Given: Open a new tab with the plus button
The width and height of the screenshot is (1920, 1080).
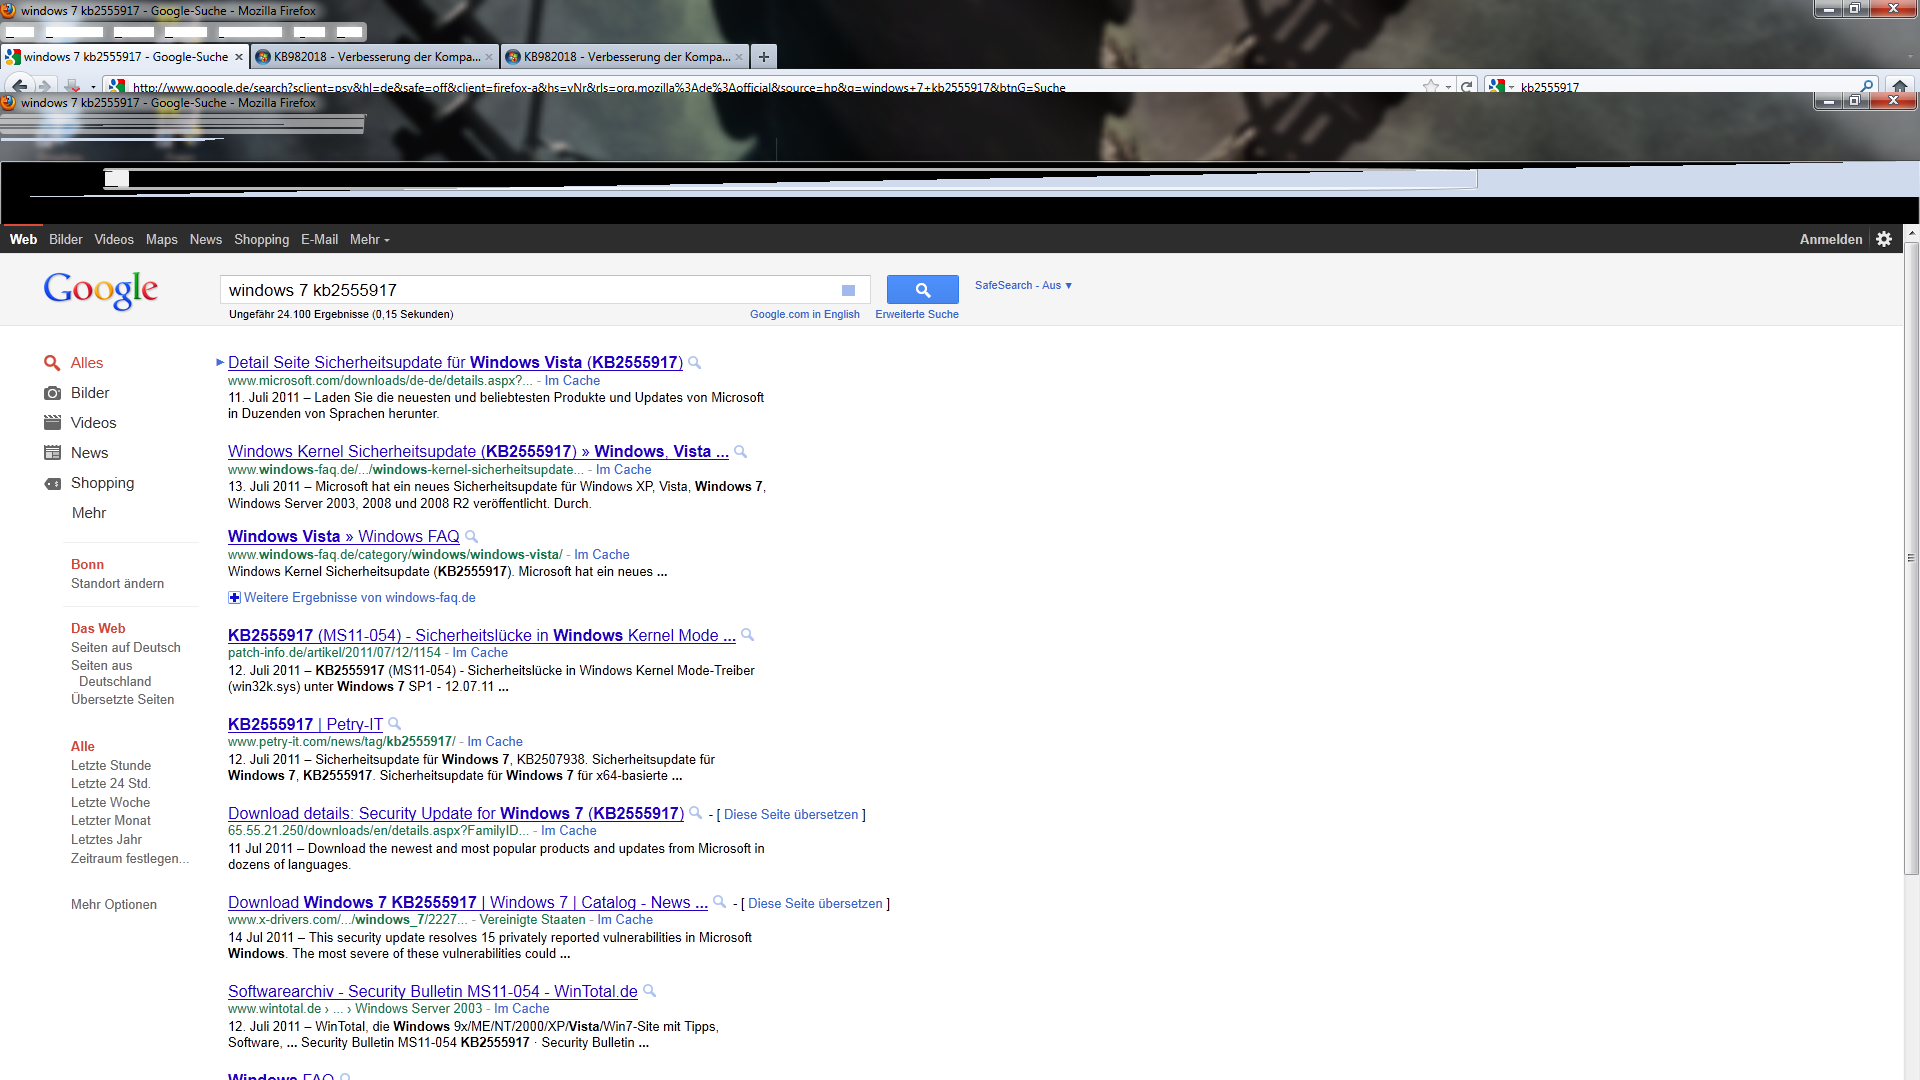Looking at the screenshot, I should tap(764, 57).
